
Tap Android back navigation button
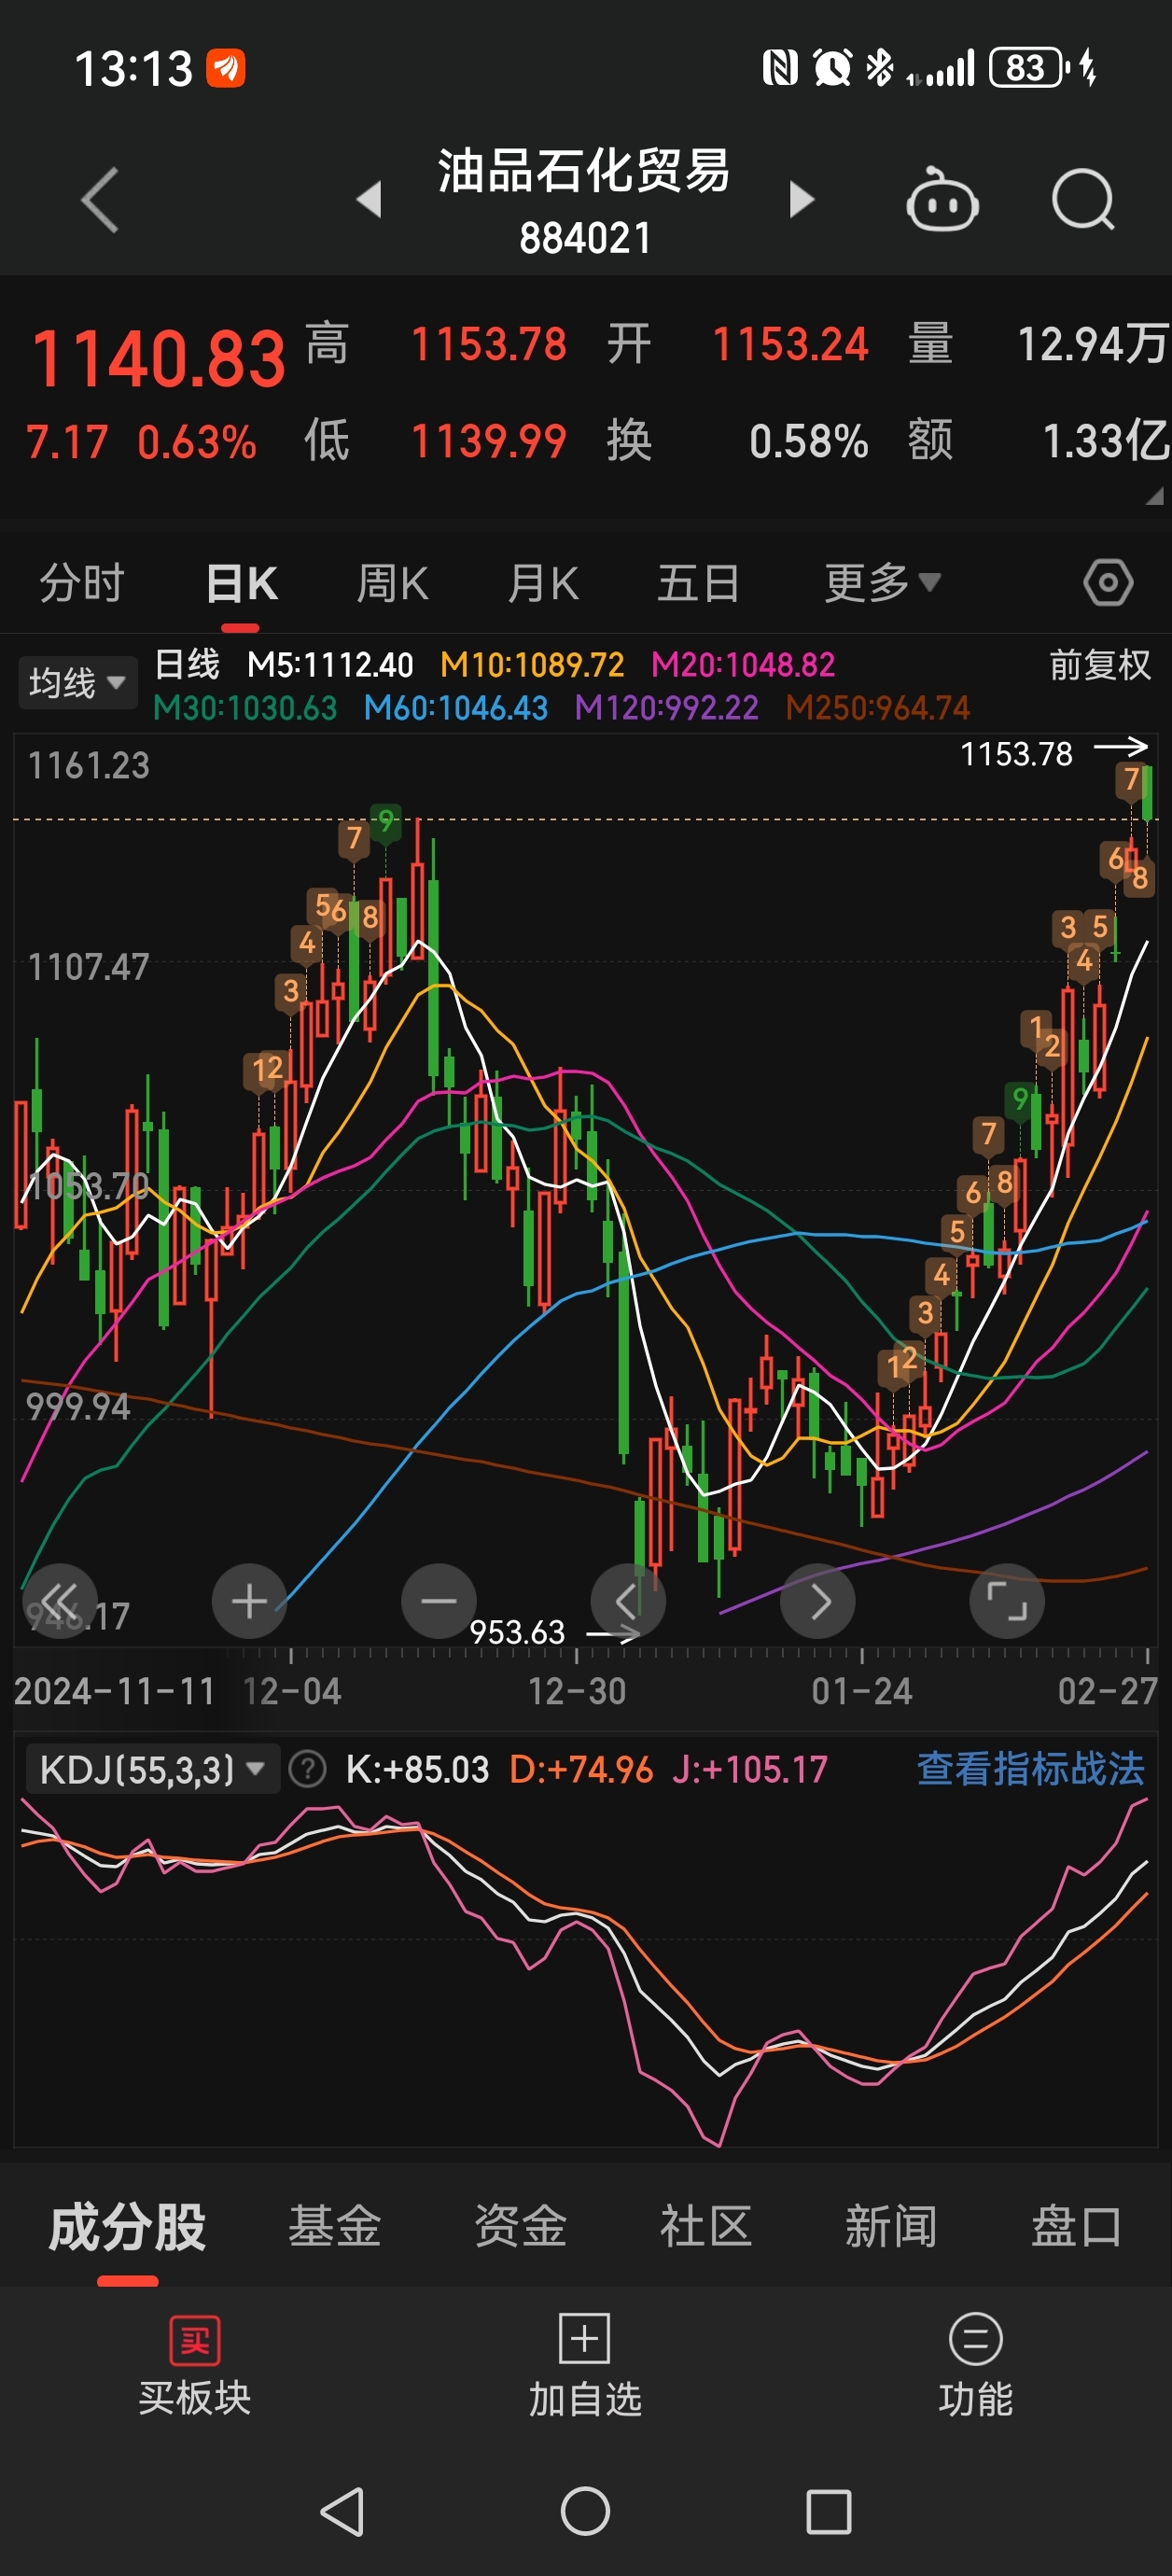[x=343, y=2511]
